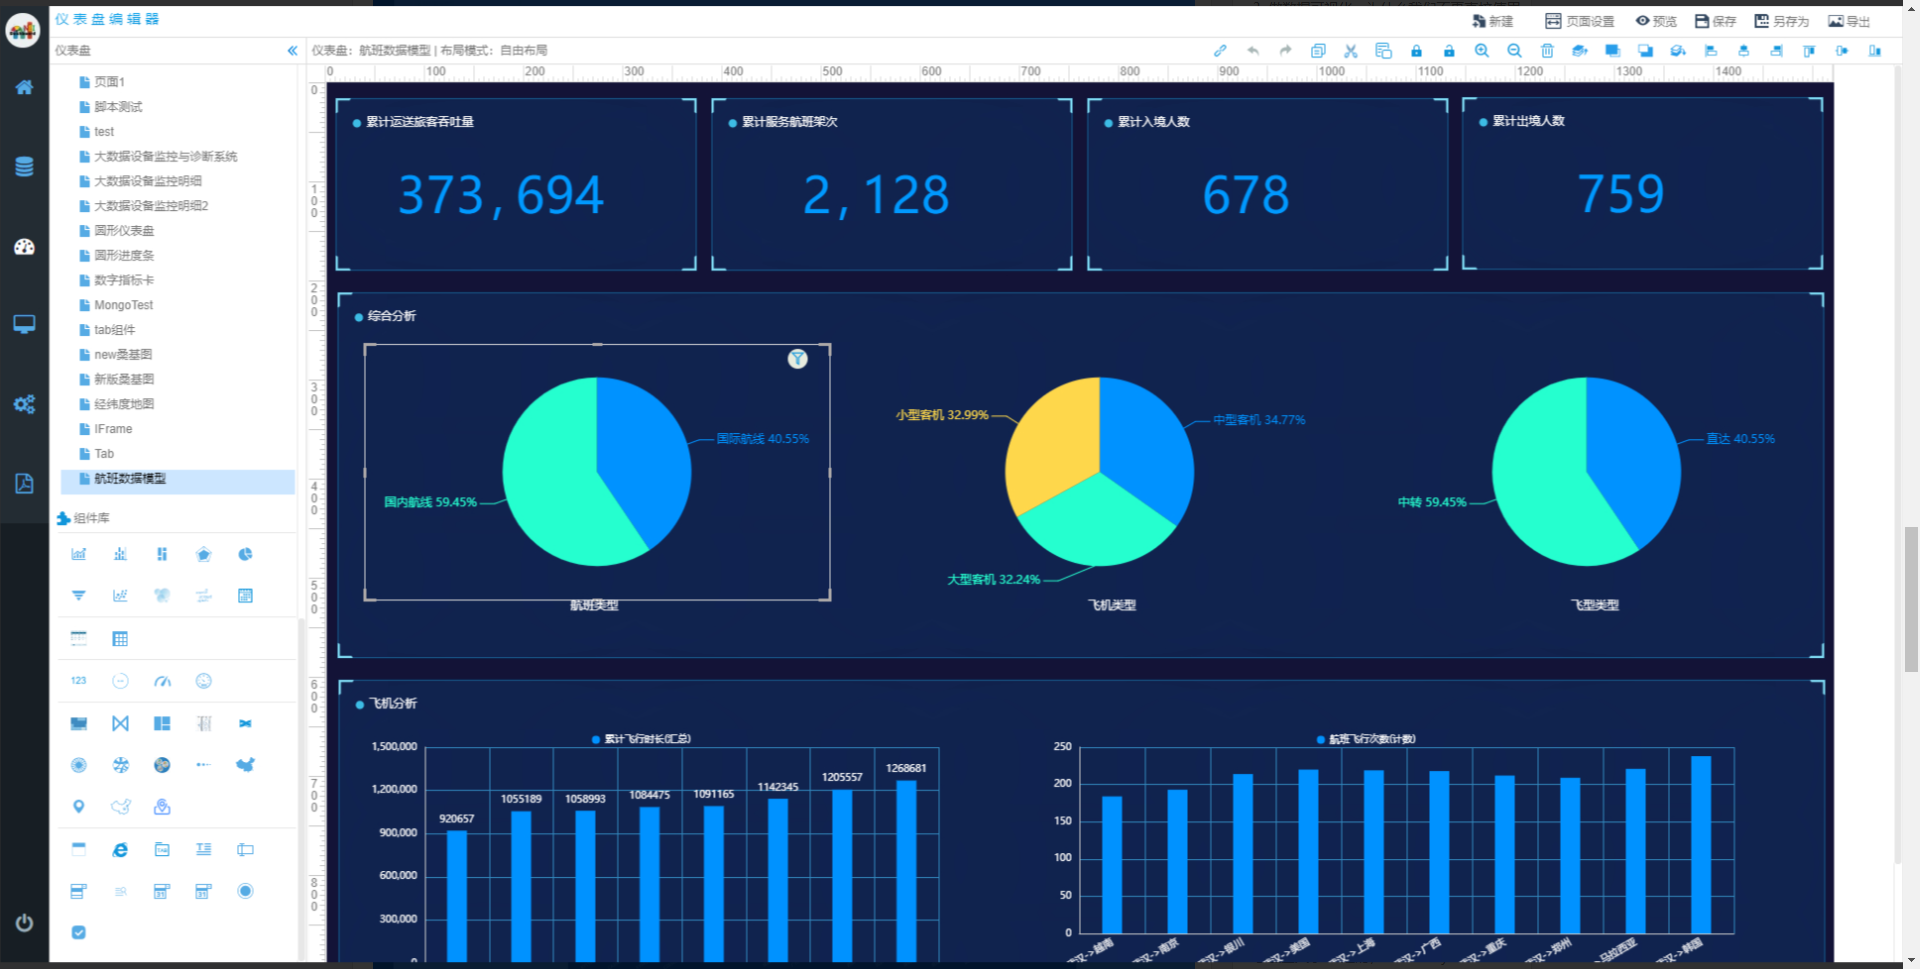Pick the checkbox component from library
This screenshot has height=969, width=1920.
(78, 932)
